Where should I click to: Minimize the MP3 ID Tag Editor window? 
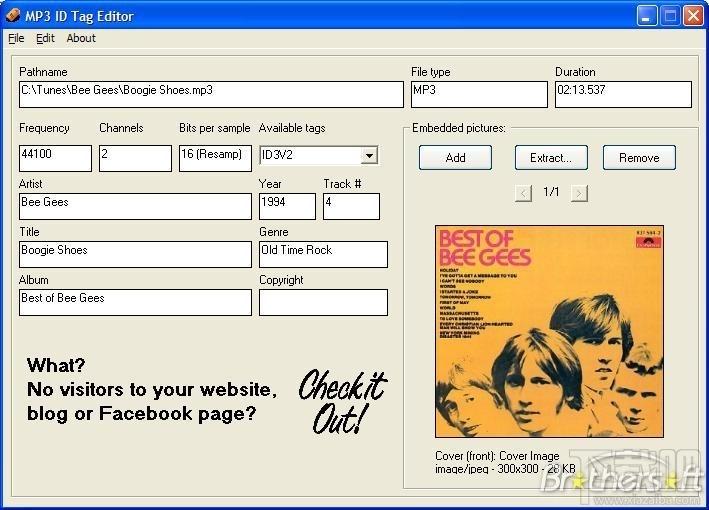point(647,16)
